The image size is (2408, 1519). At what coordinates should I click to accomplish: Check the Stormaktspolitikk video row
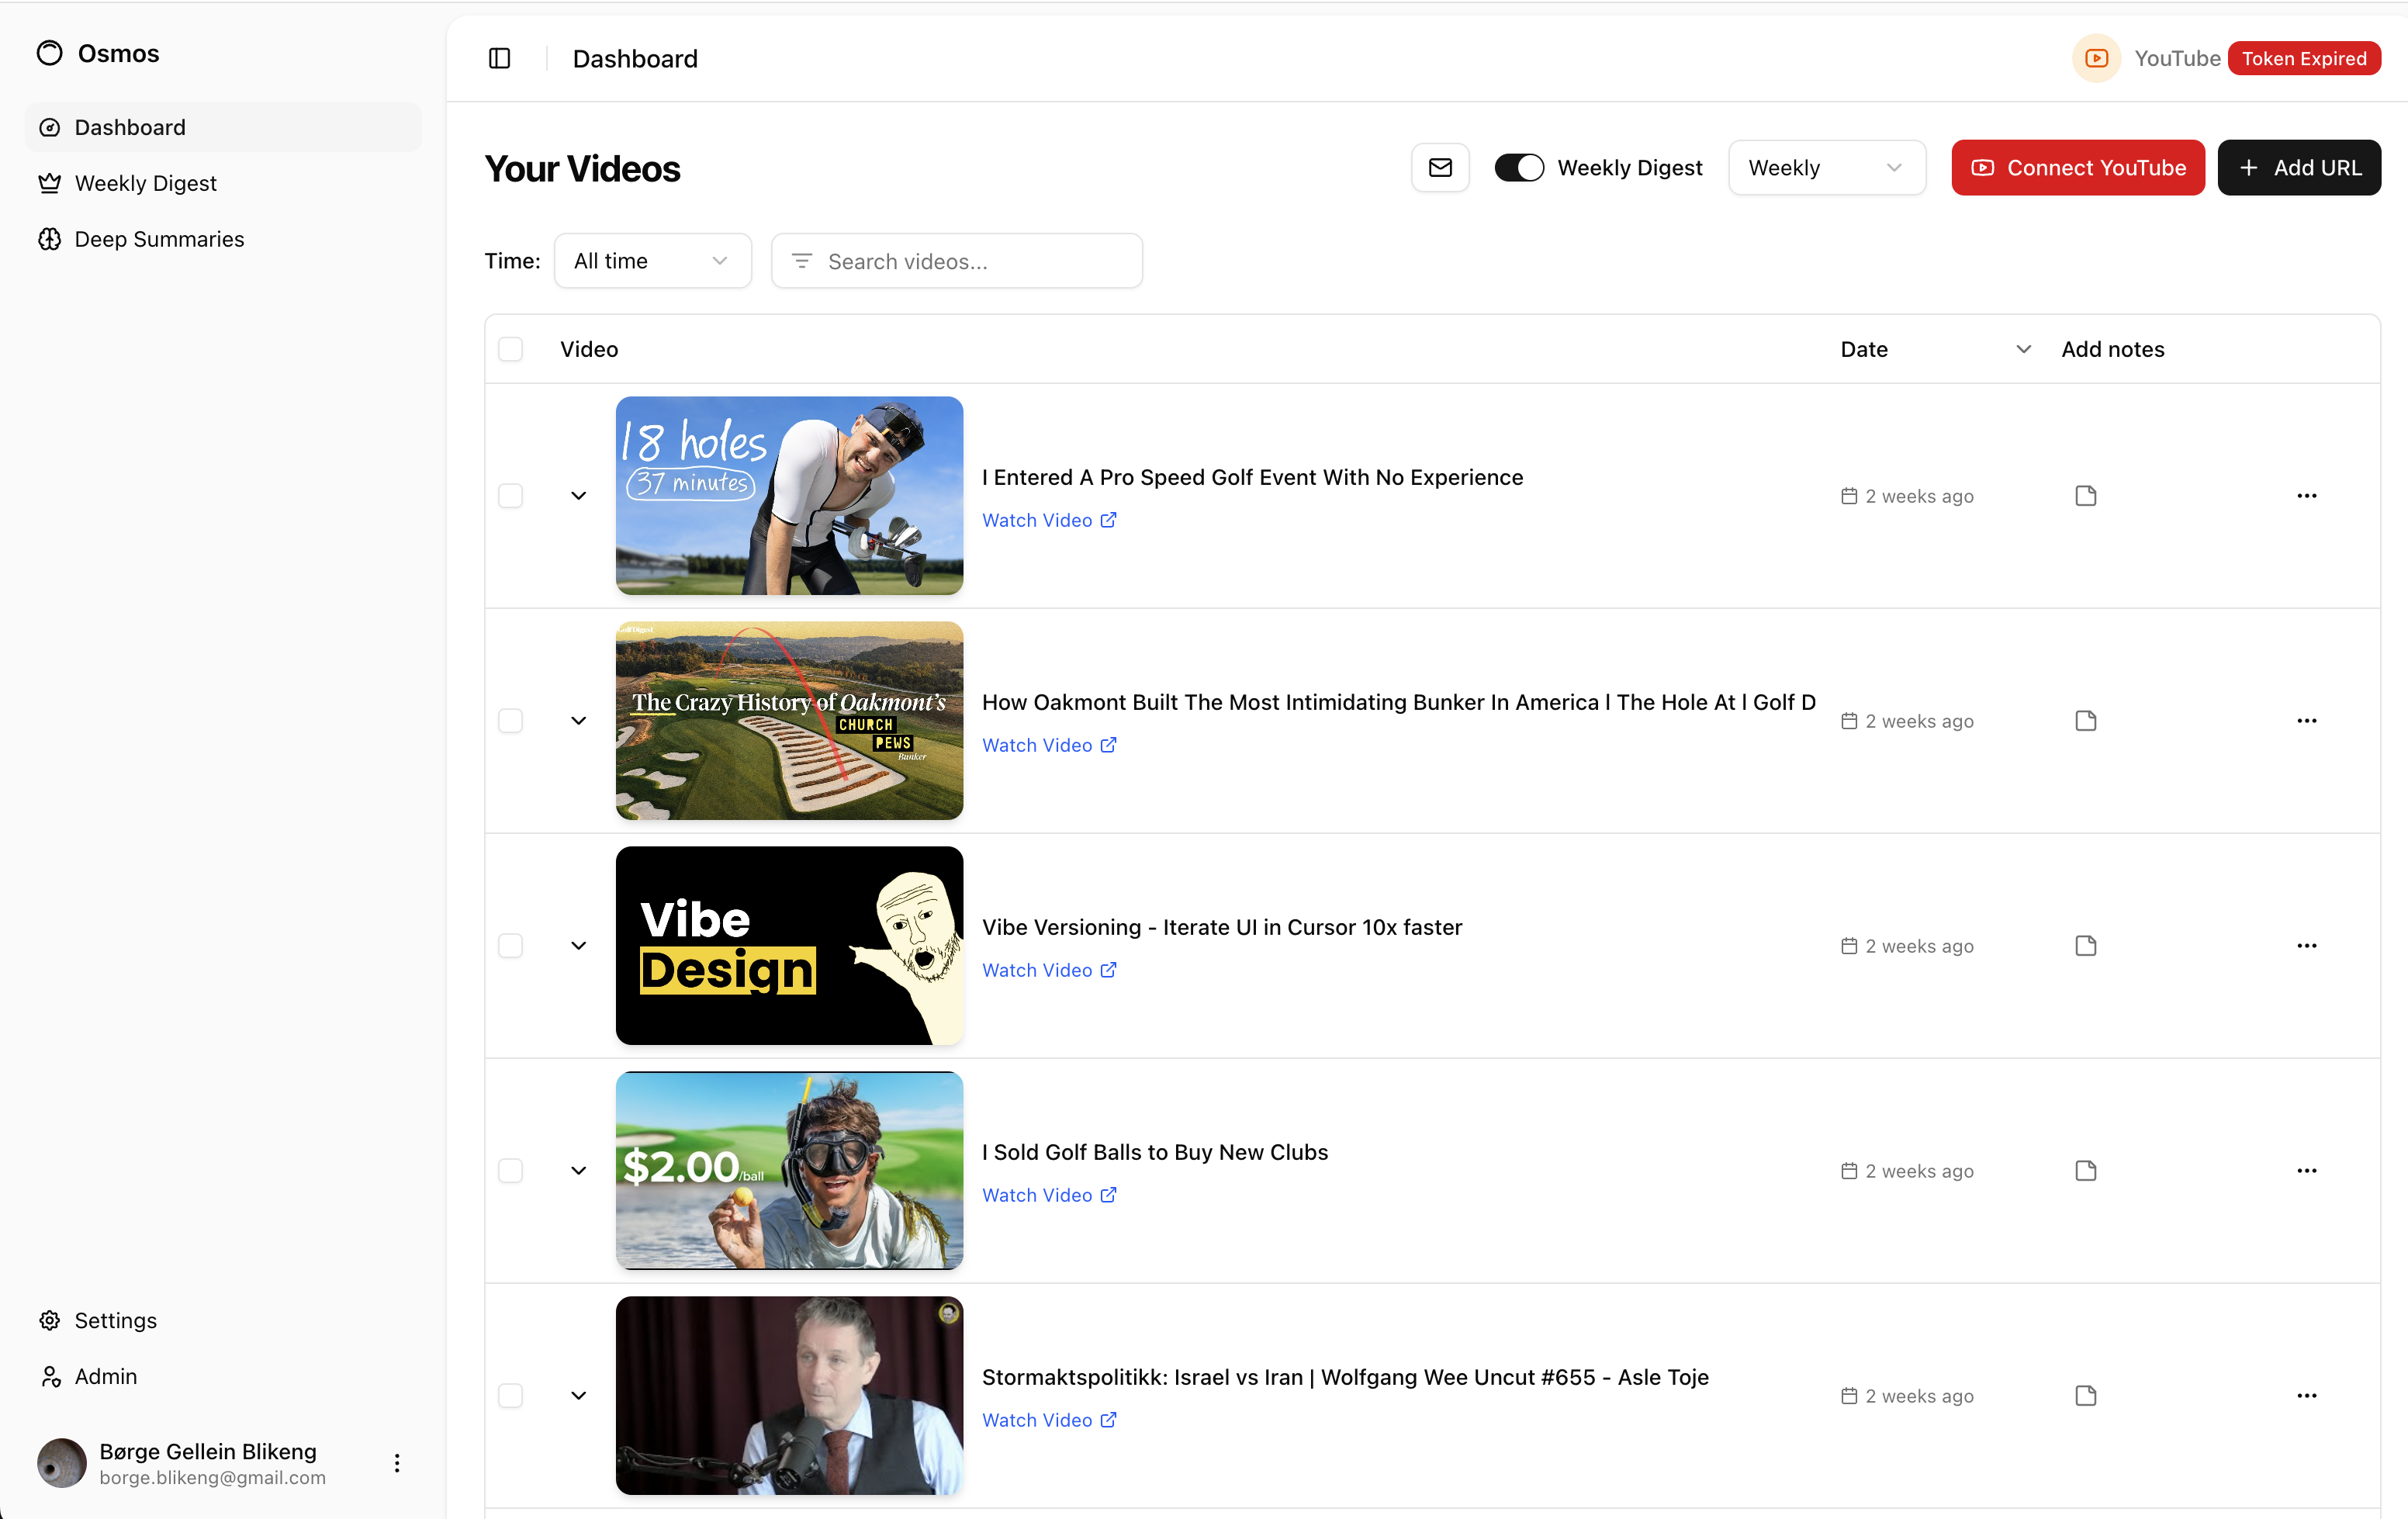(510, 1396)
